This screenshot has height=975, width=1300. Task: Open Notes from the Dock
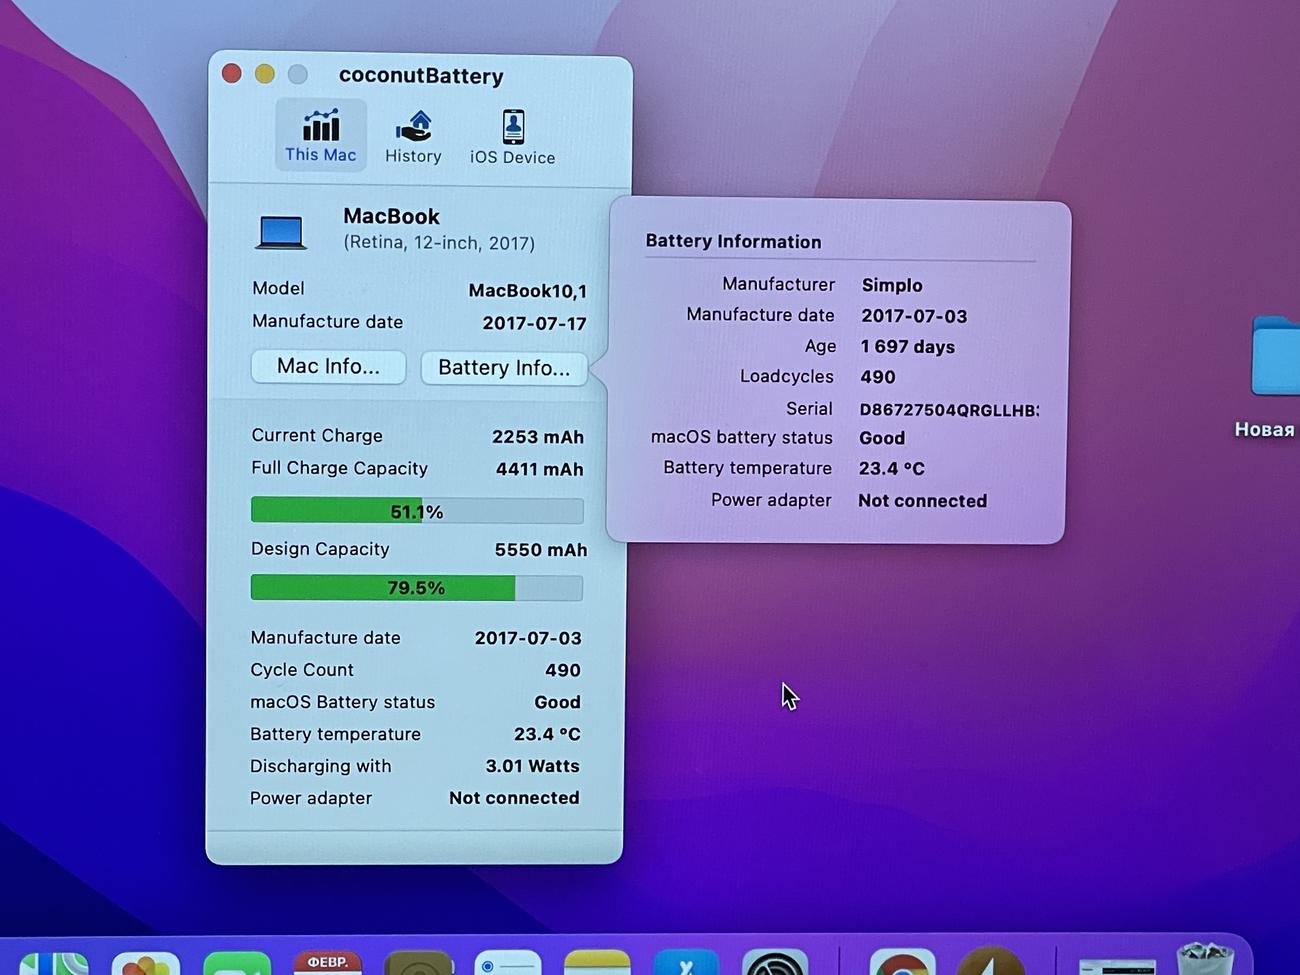point(597,962)
